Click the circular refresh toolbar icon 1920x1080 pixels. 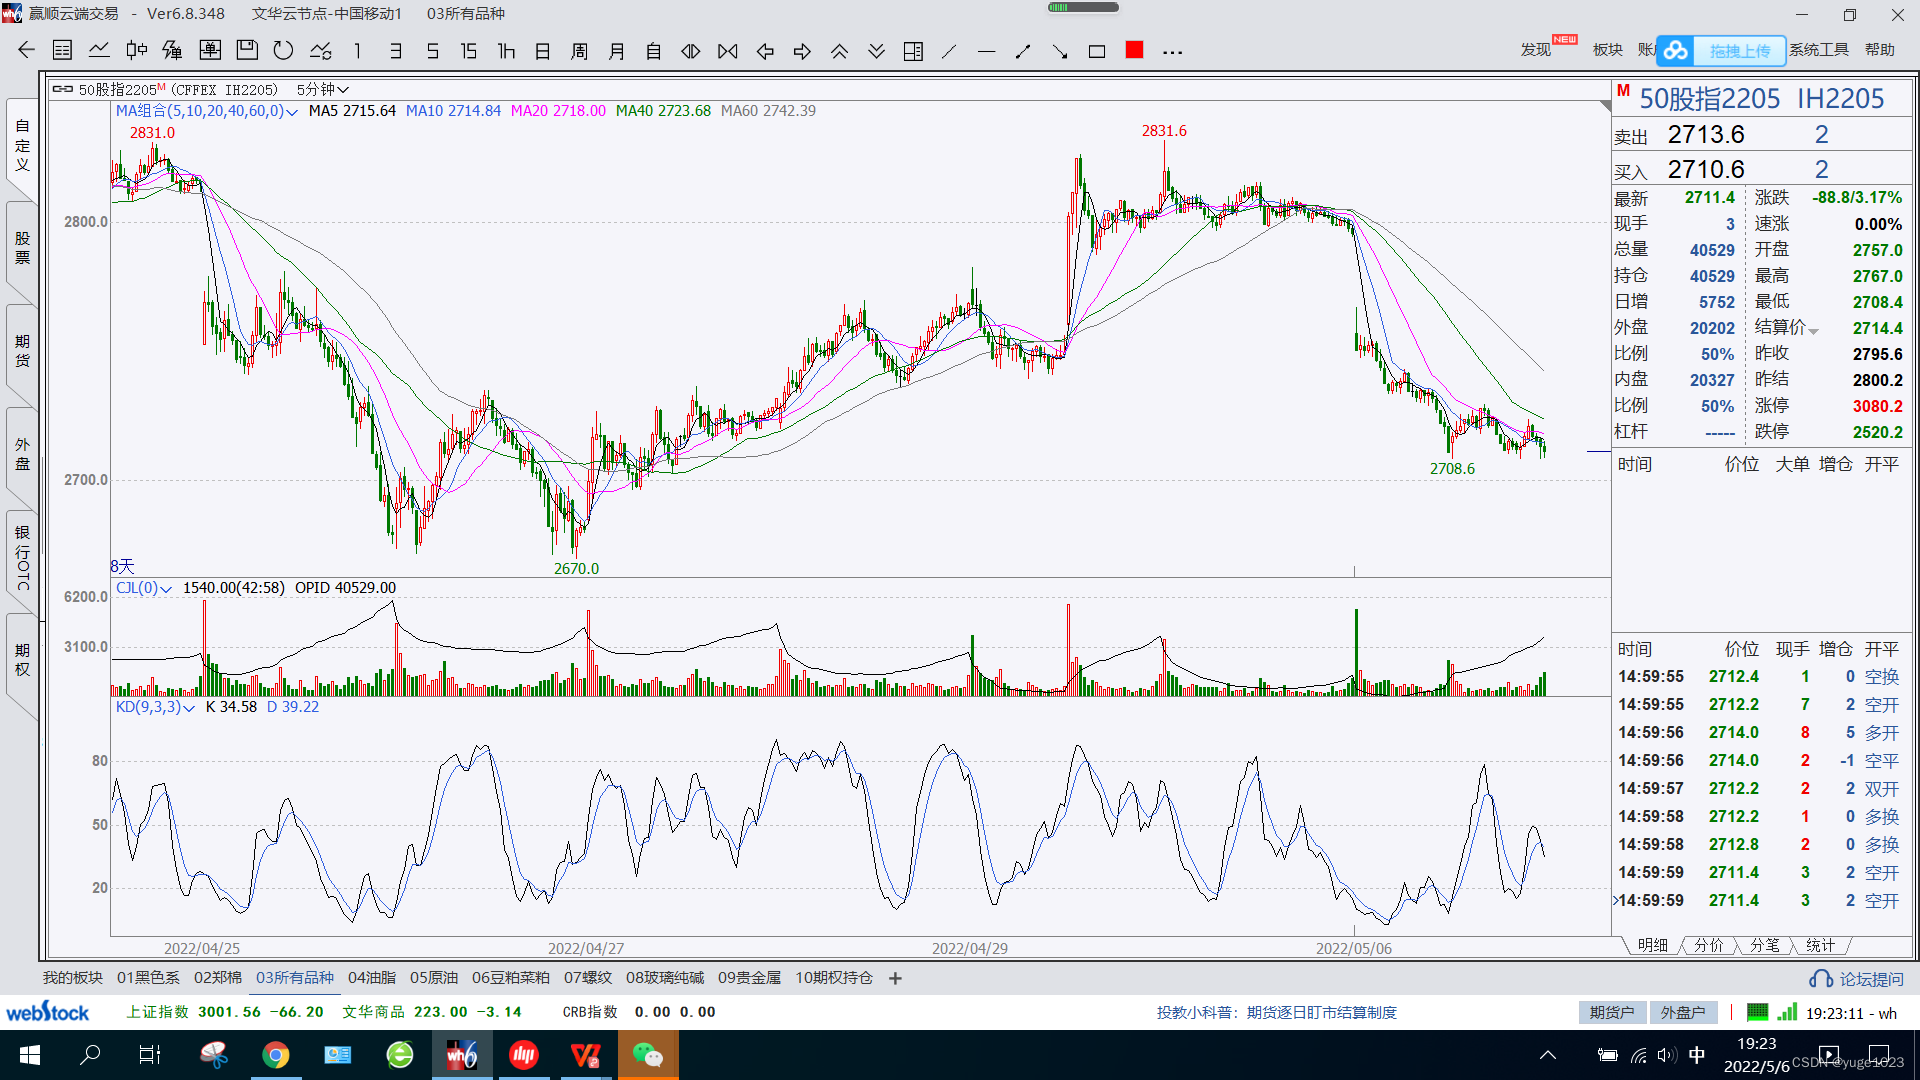coord(284,50)
